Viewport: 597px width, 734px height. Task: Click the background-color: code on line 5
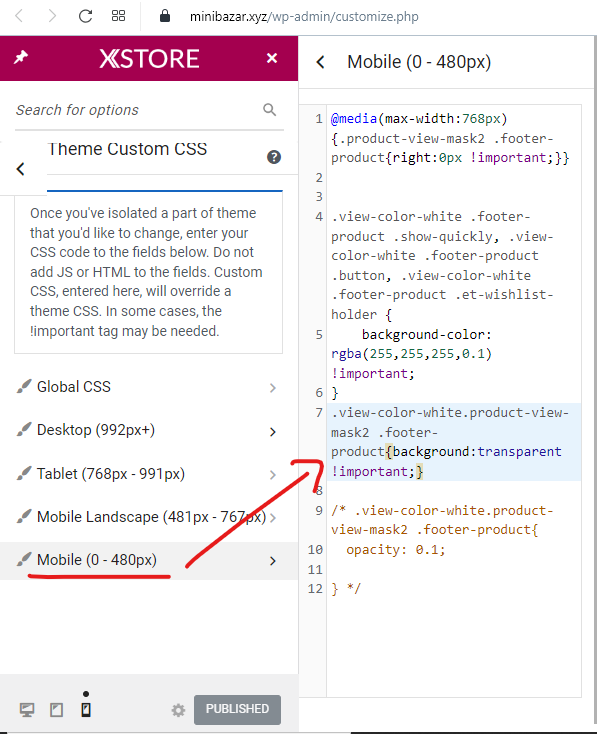point(426,335)
